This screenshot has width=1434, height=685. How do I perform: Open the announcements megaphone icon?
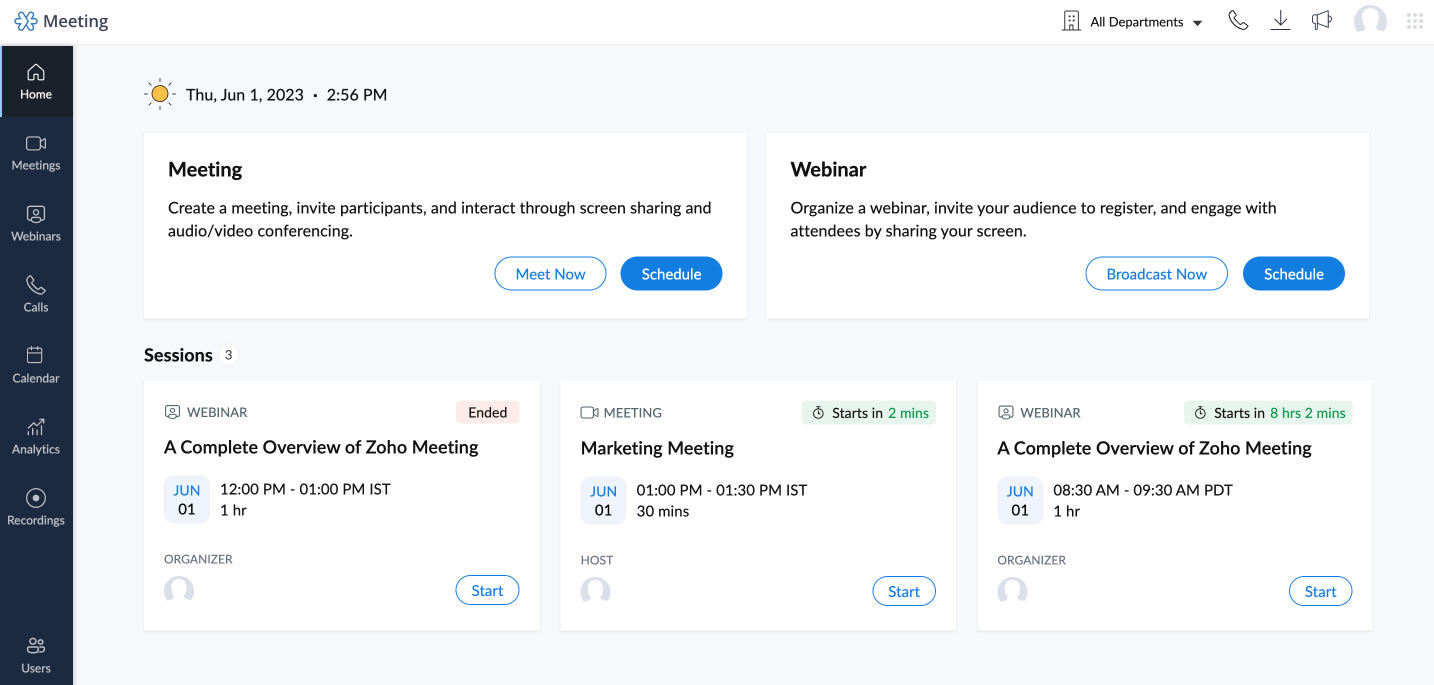tap(1322, 21)
